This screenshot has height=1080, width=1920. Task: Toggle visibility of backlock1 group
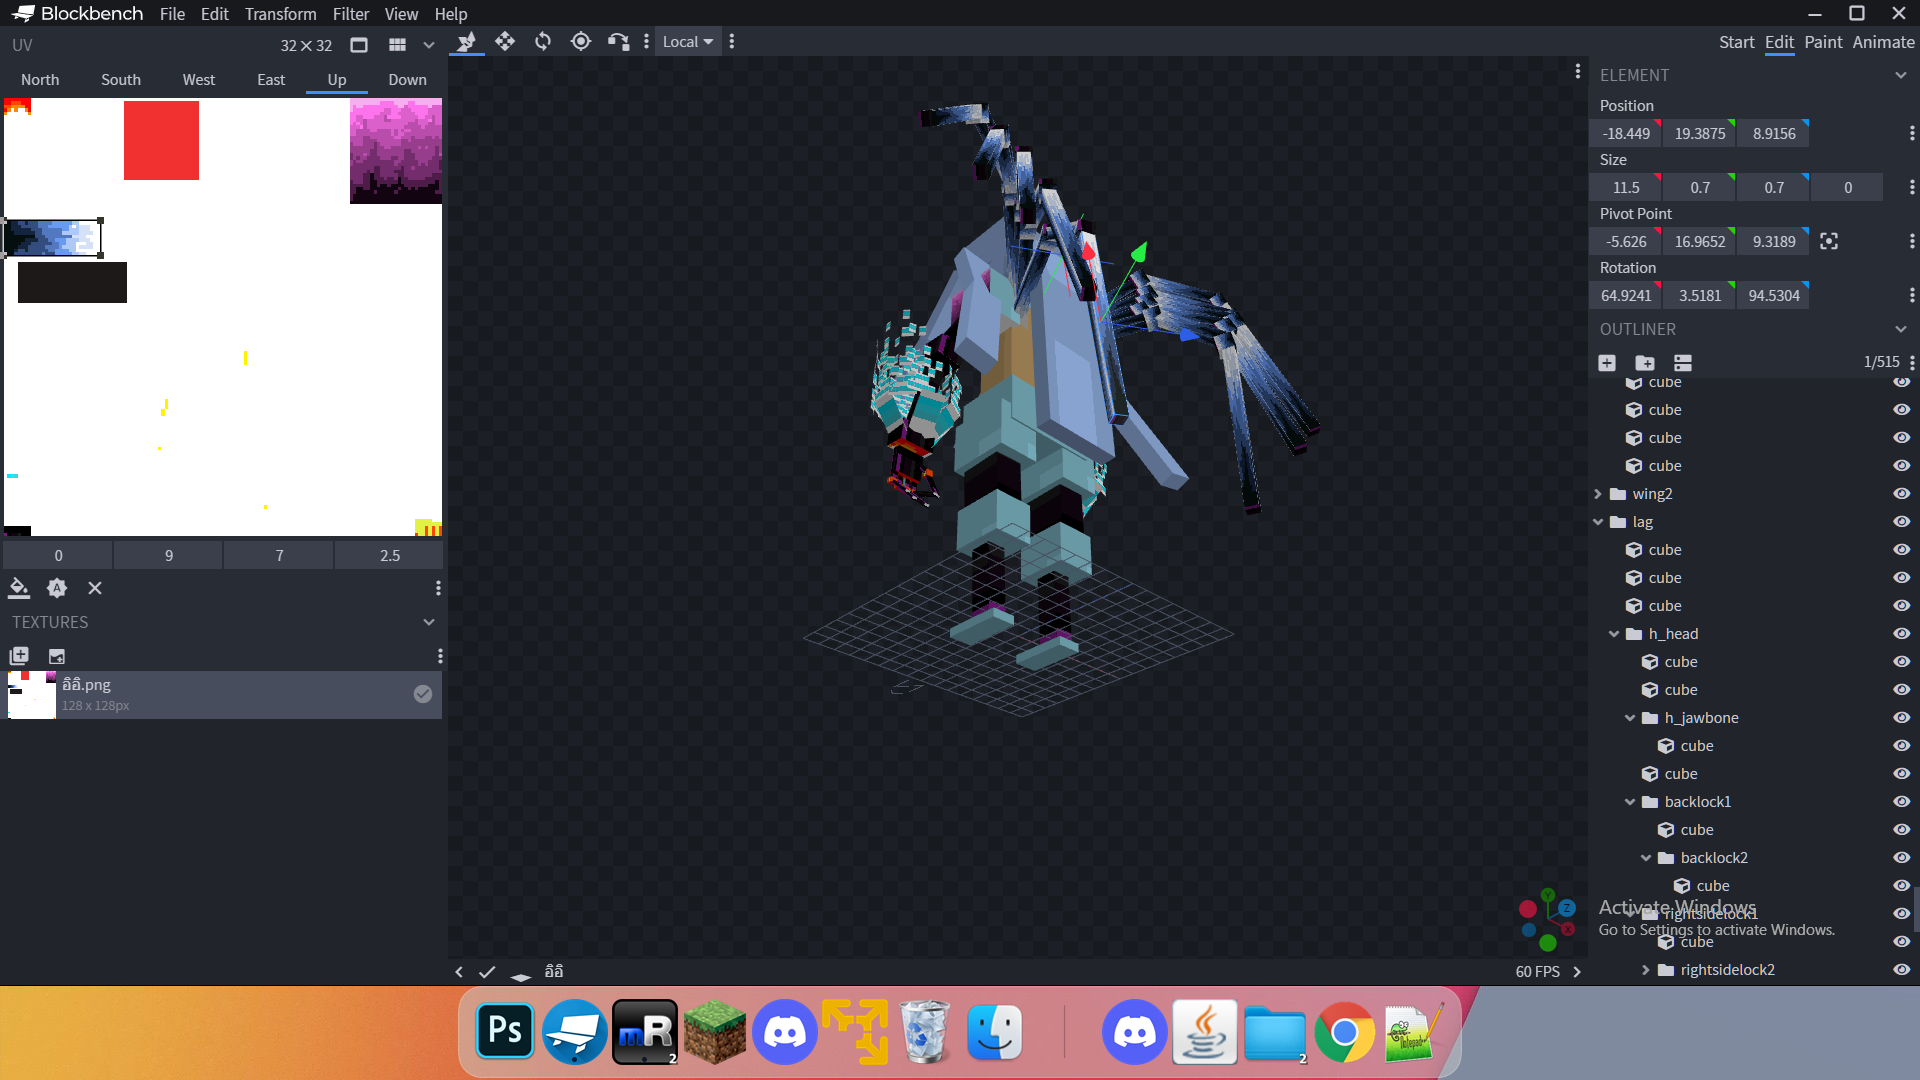1901,802
